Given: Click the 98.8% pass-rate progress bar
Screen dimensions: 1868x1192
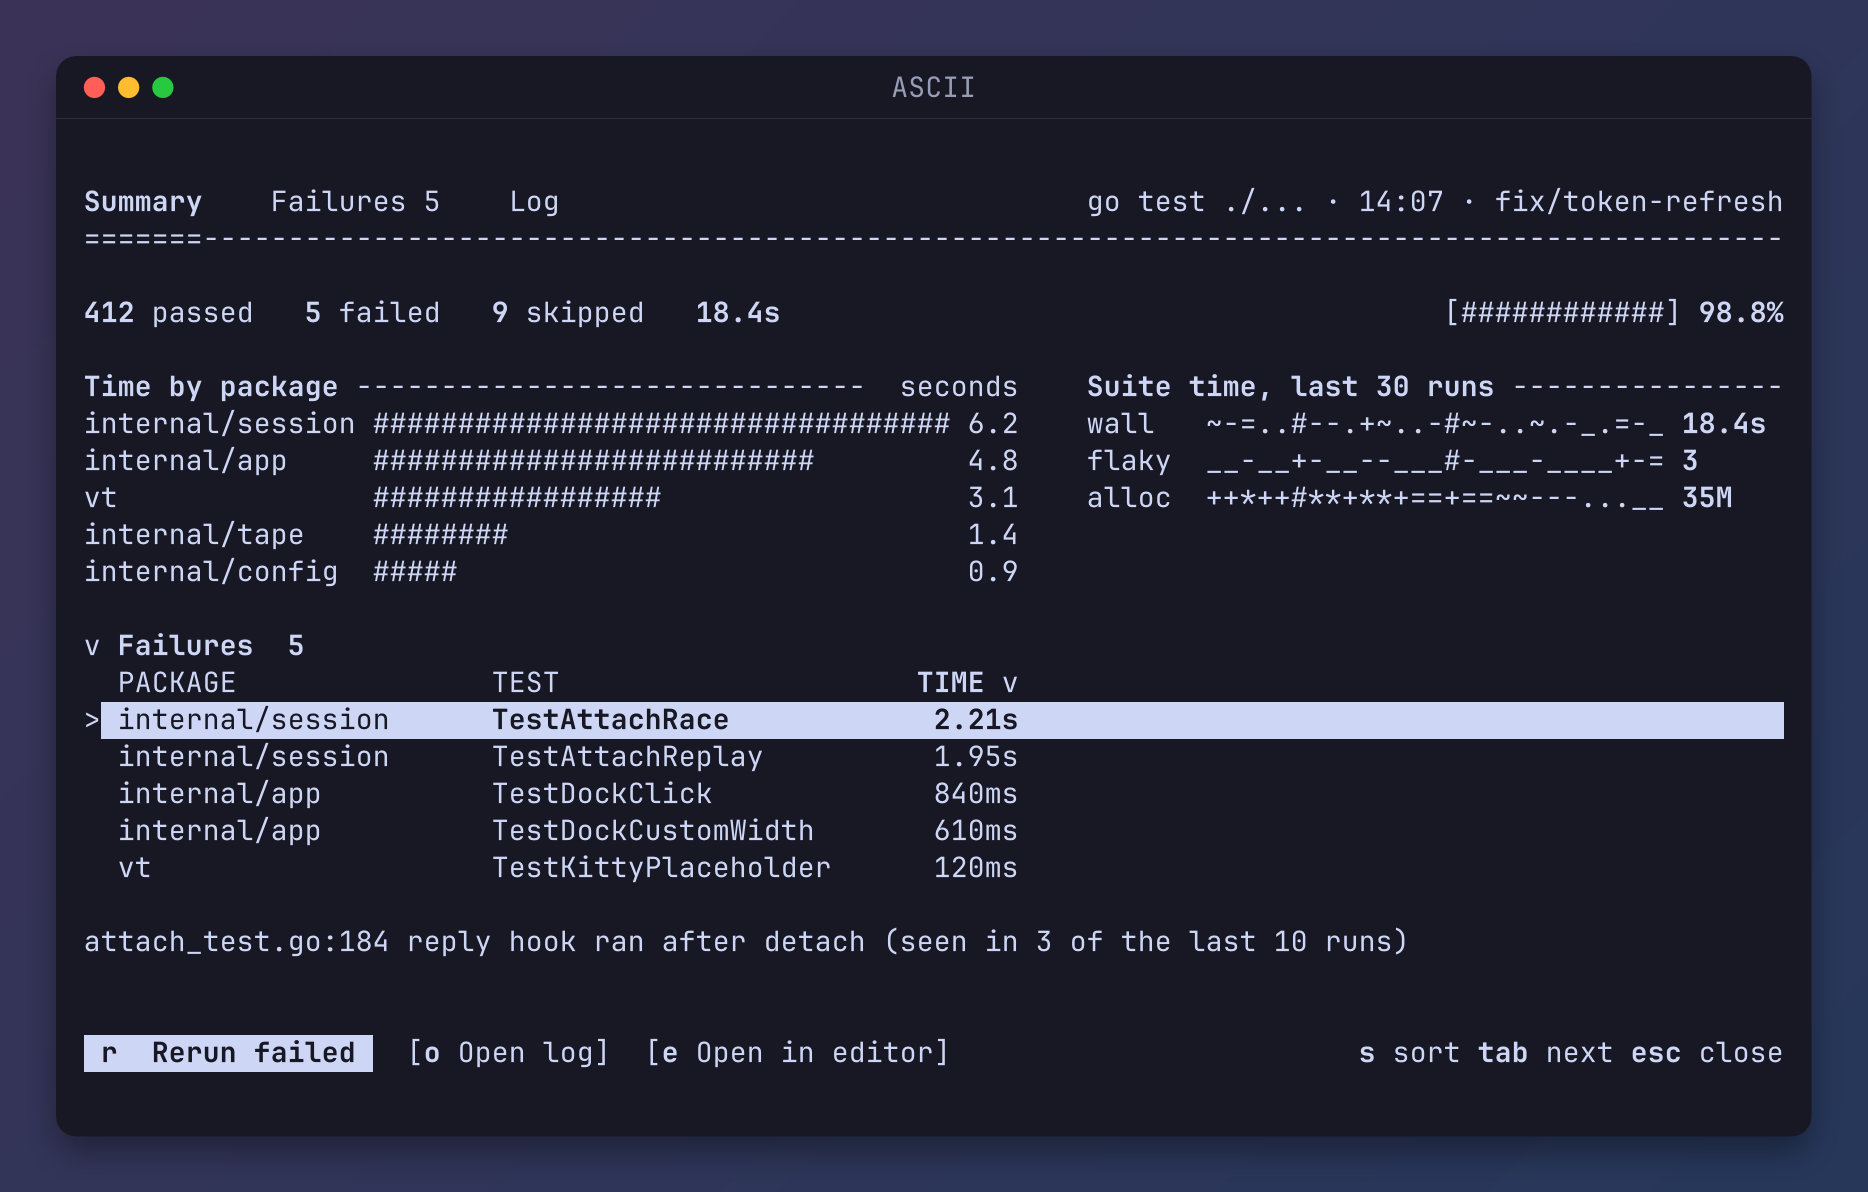Looking at the screenshot, I should tap(1562, 313).
